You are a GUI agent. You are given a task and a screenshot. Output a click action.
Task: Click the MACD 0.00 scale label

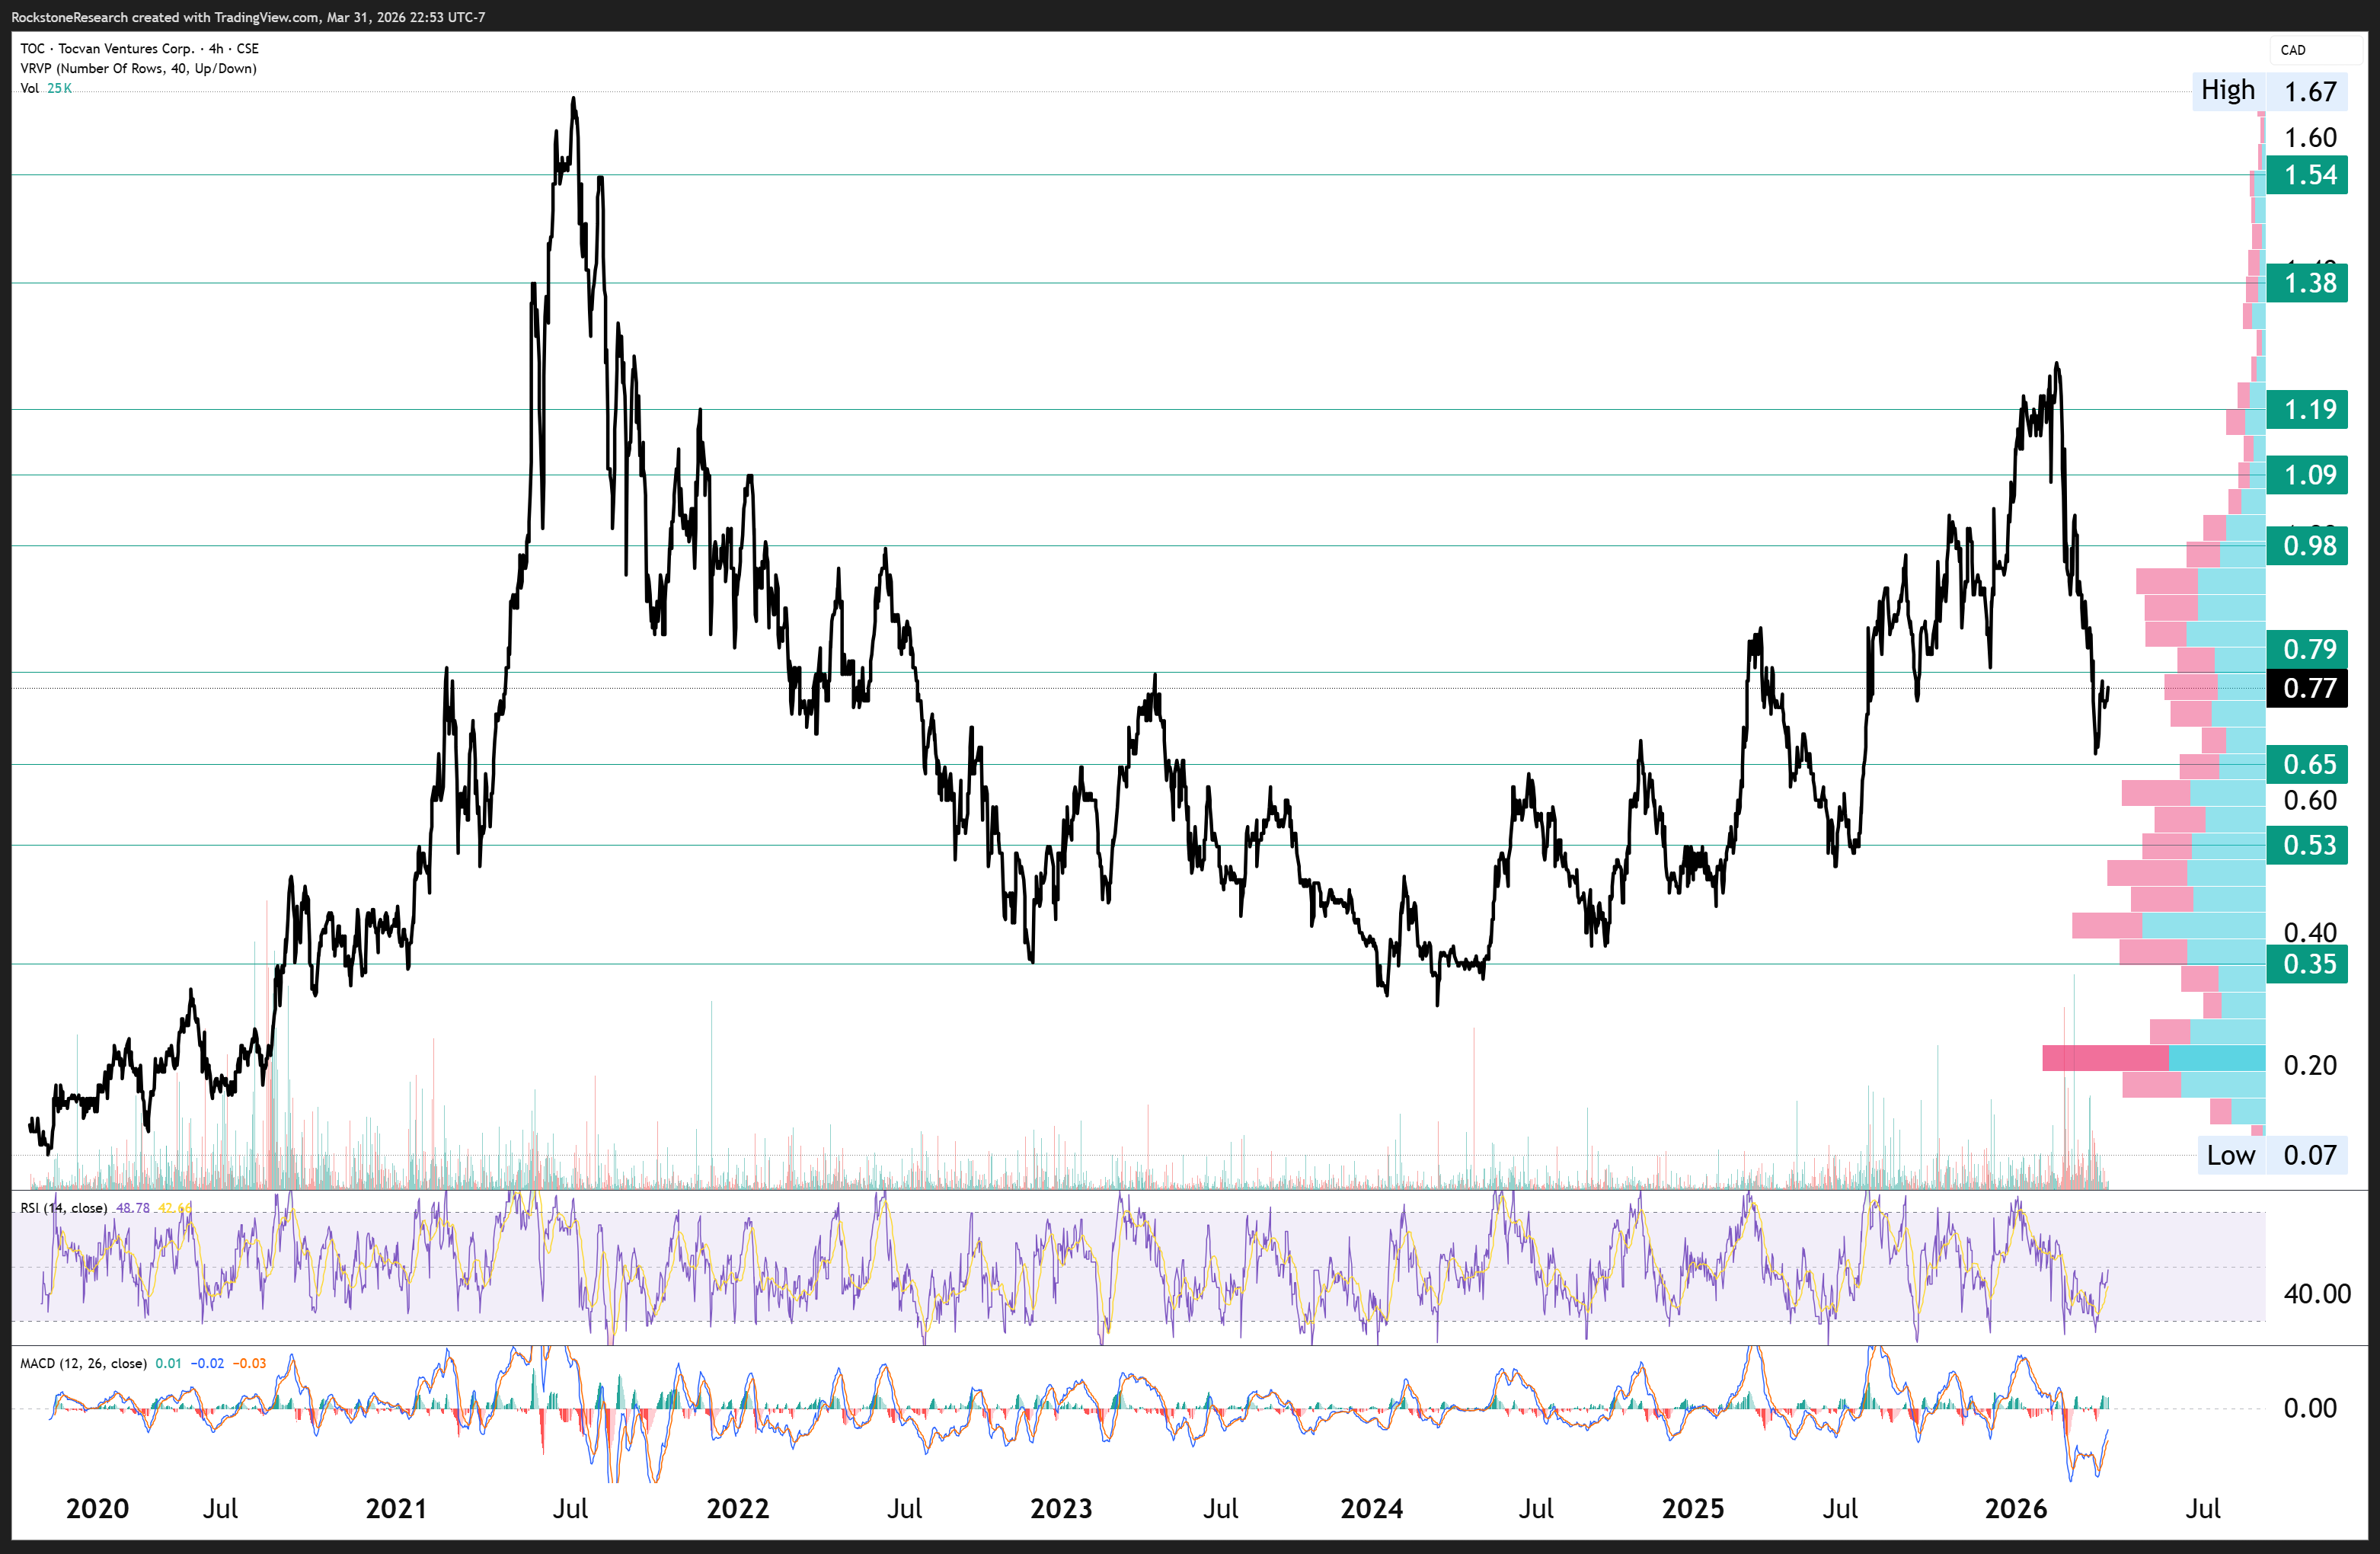click(2309, 1408)
